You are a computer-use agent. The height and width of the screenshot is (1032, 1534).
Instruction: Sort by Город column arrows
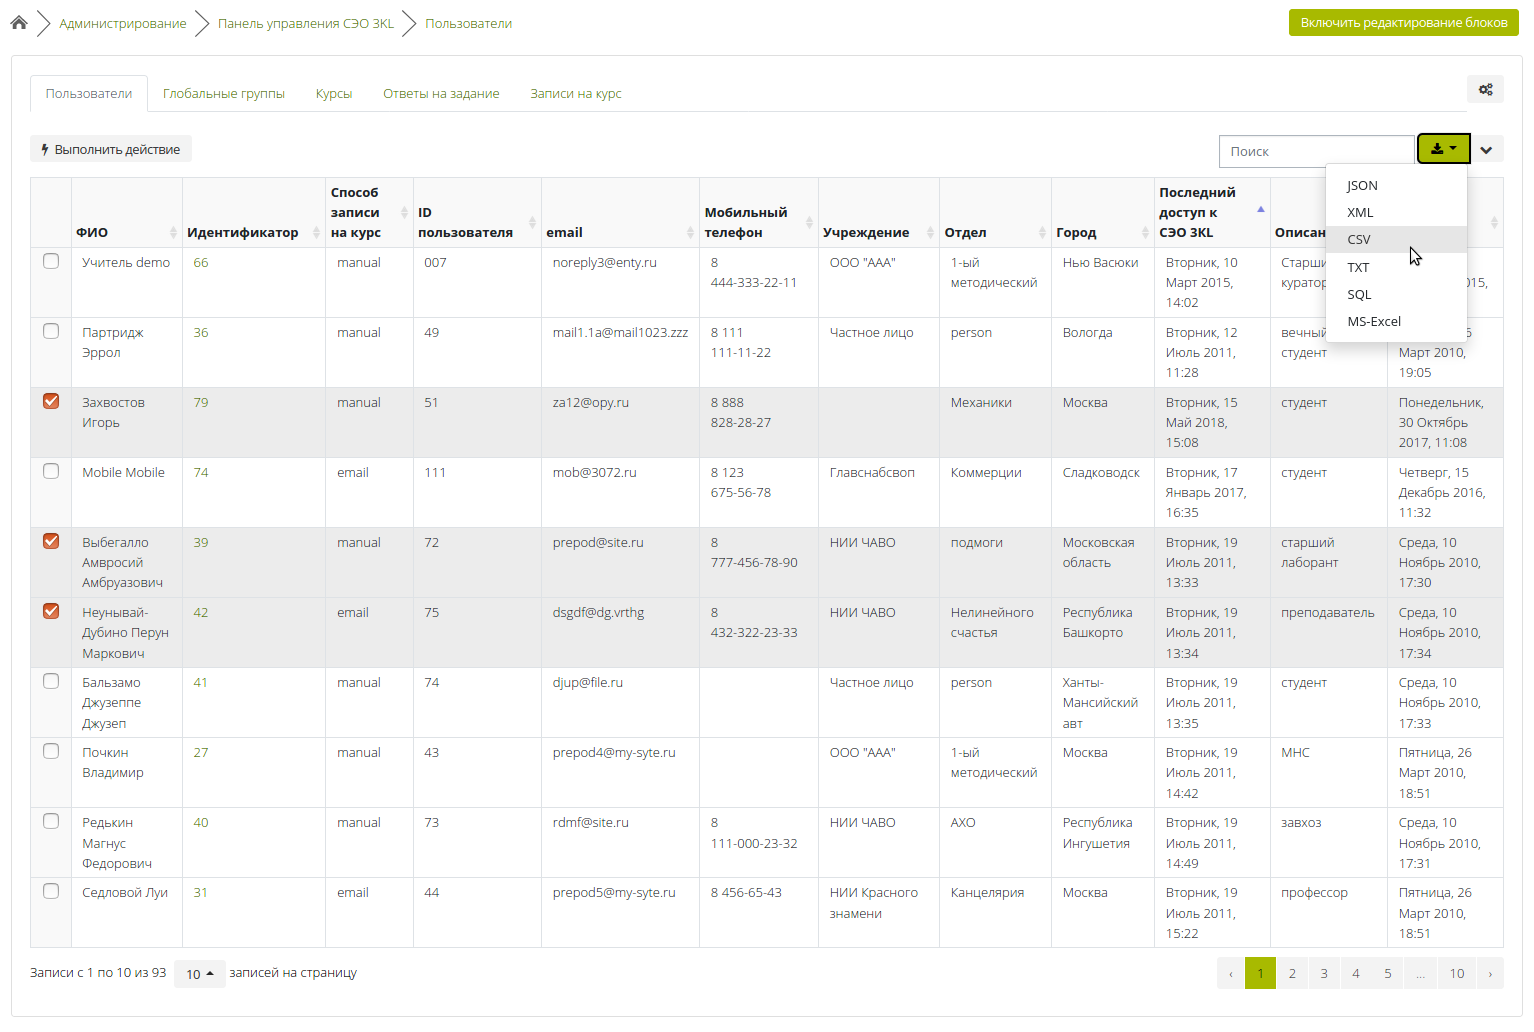click(1145, 232)
